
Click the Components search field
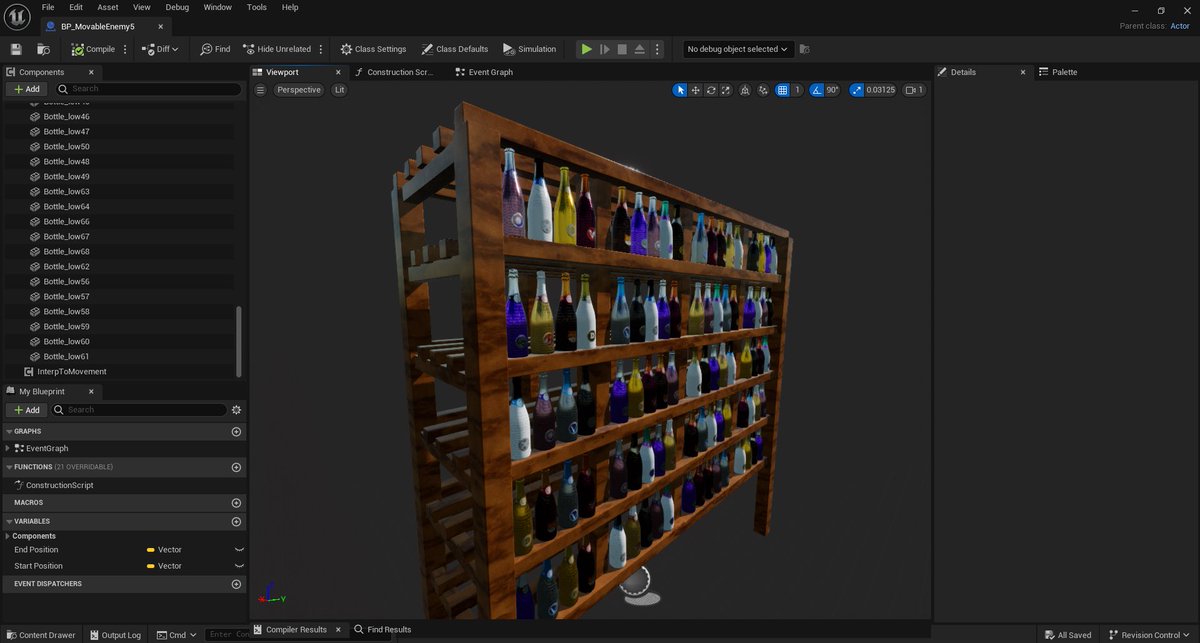[x=148, y=89]
